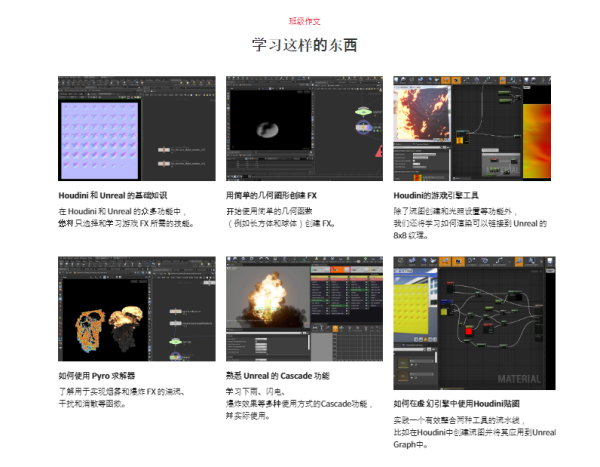The image size is (600, 467).
Task: Open the Pyro solver explosion thumbnail
Action: pos(137,309)
